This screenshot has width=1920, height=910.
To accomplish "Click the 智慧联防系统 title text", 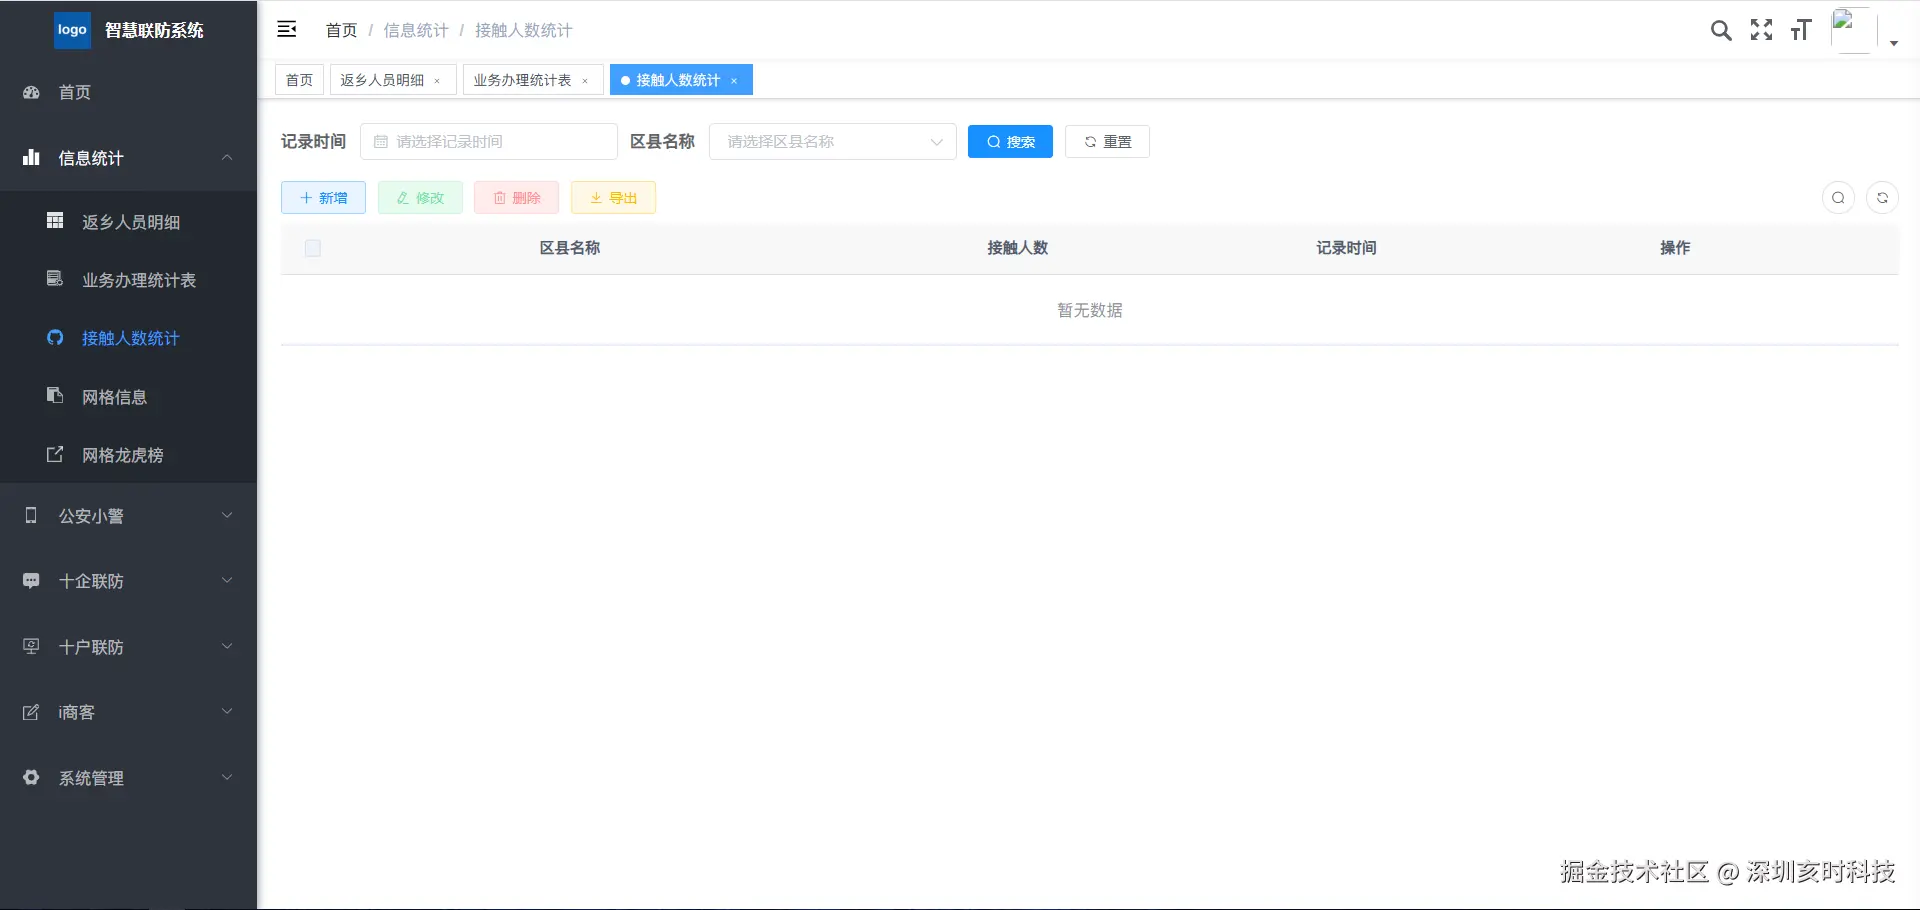I will coord(154,30).
